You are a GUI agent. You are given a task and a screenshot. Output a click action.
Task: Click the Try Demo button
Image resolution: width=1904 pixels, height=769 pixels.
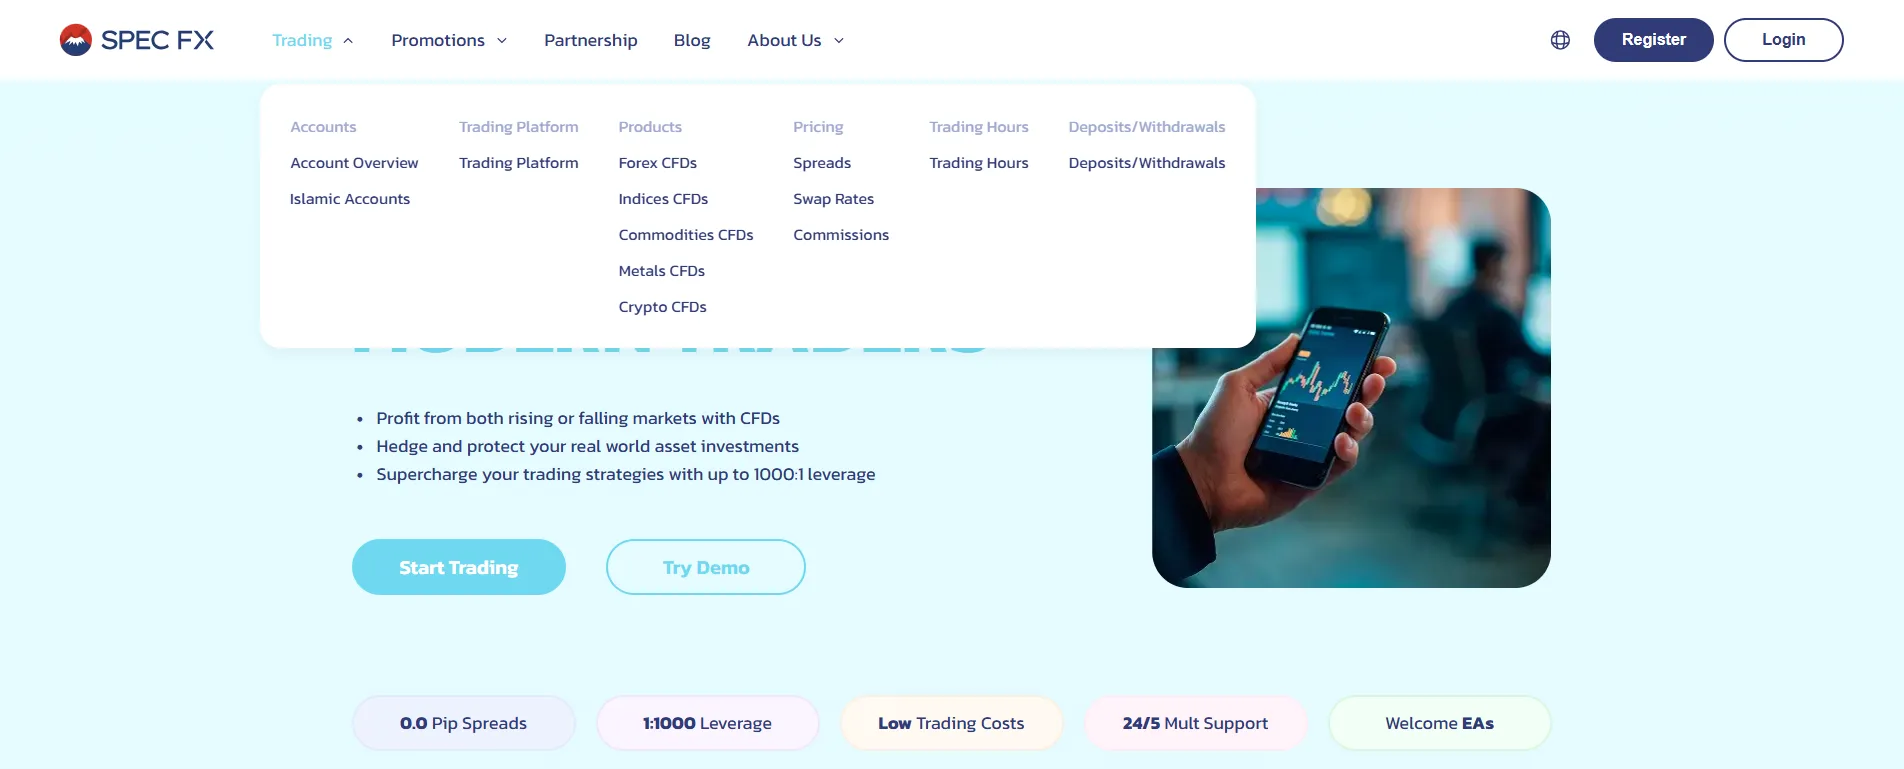pyautogui.click(x=706, y=567)
